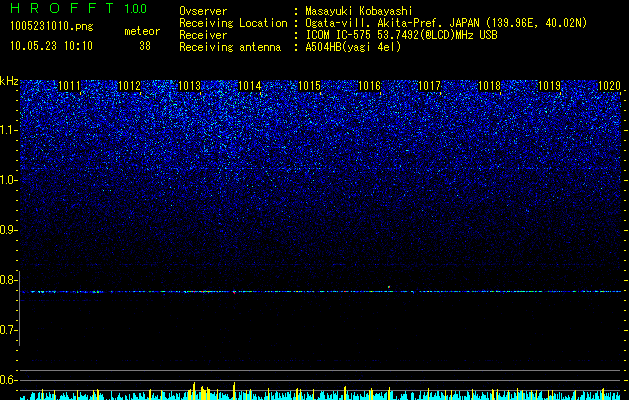This screenshot has width=629, height=400.
Task: Click time marker 1012
Action: [x=130, y=86]
